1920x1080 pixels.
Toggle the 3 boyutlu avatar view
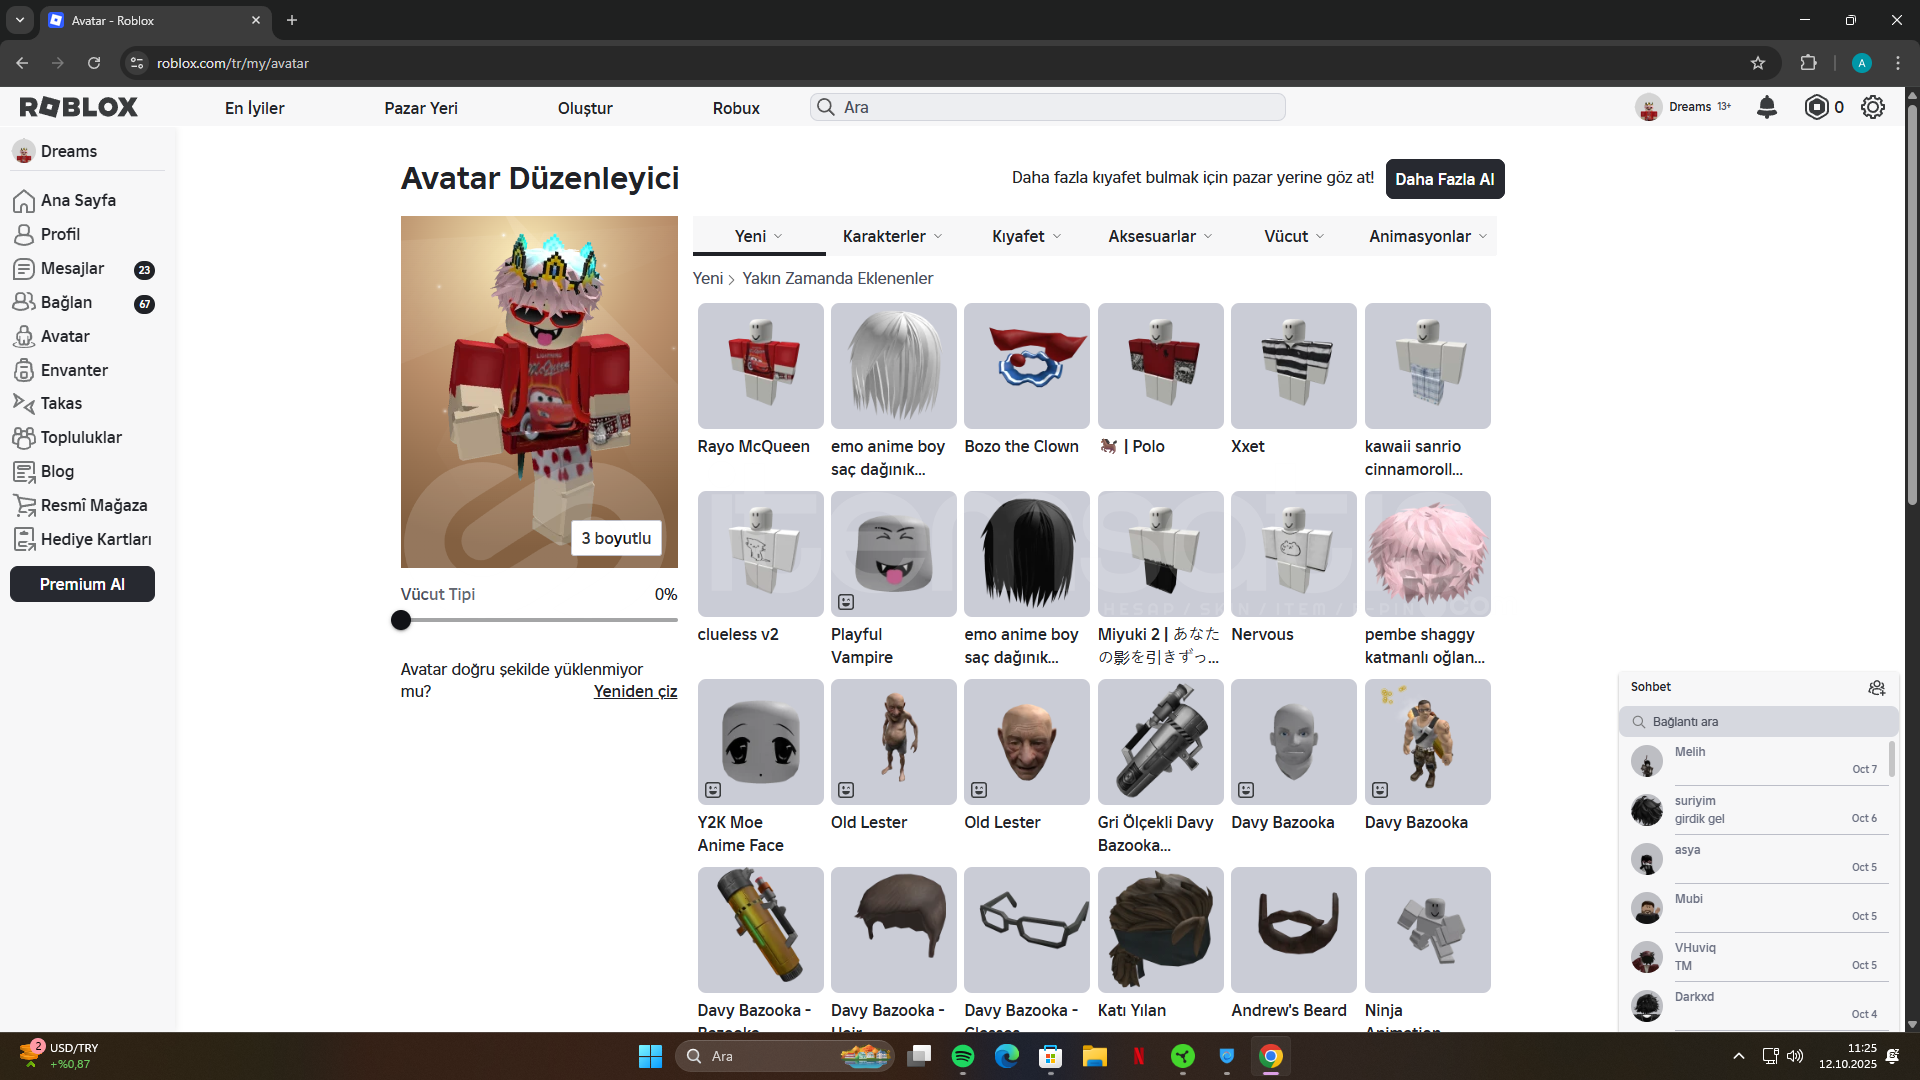coord(616,538)
